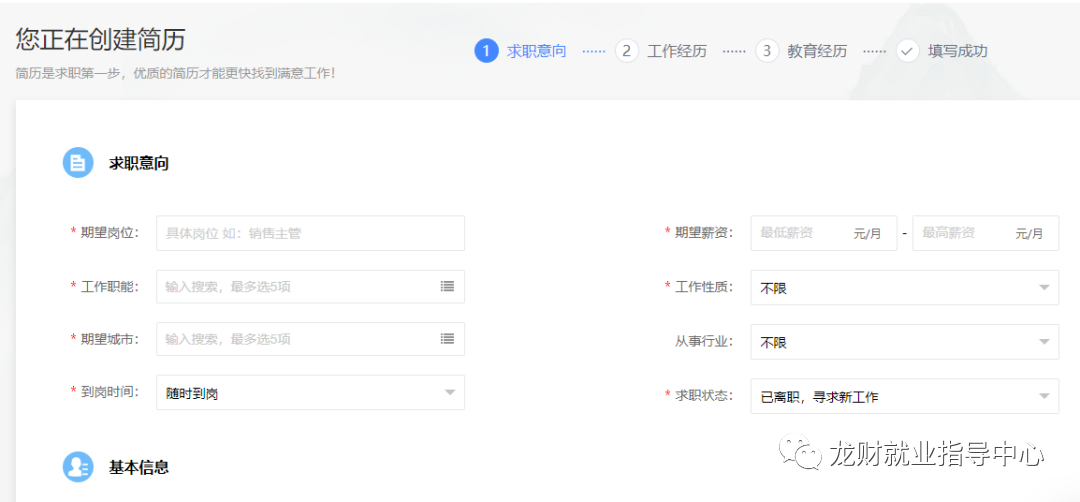This screenshot has height=502, width=1080.
Task: Select the 求职意向 step label
Action: coord(537,51)
